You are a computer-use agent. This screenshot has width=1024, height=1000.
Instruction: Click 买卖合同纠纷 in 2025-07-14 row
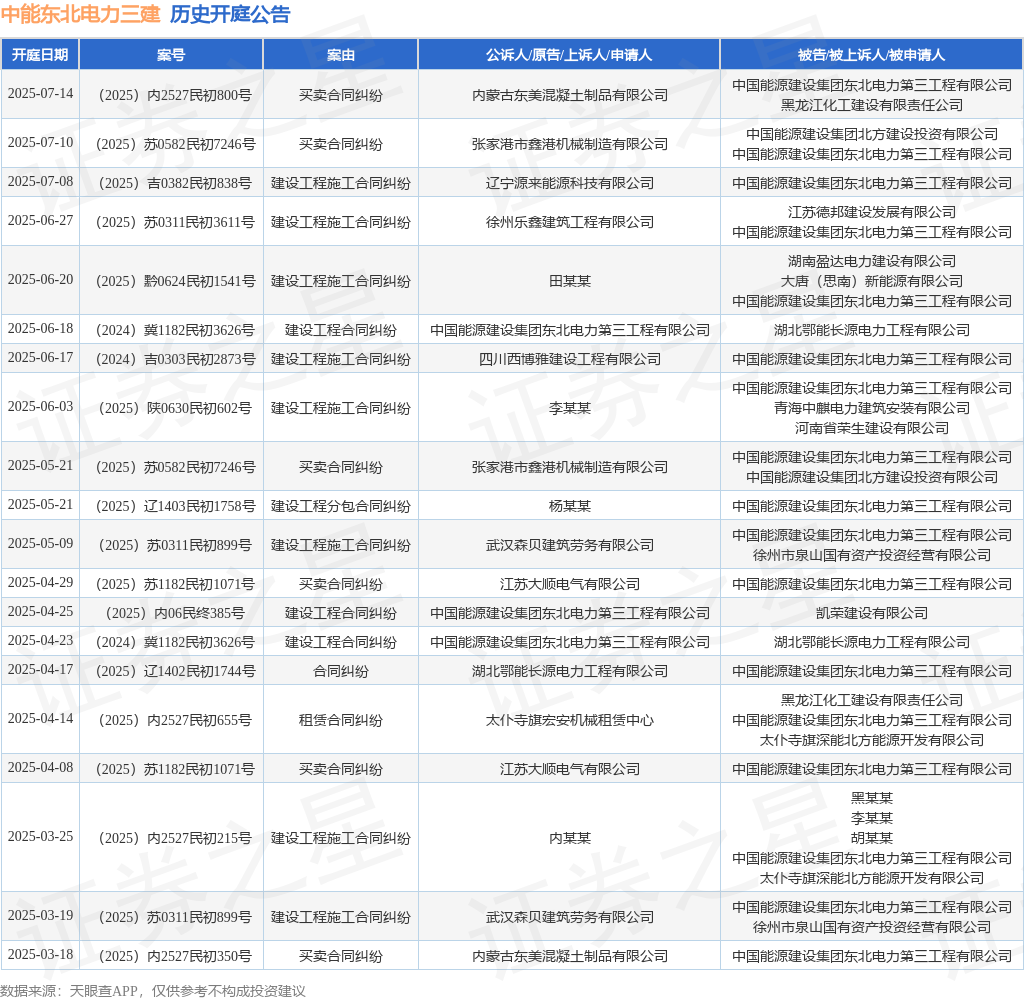pos(340,95)
